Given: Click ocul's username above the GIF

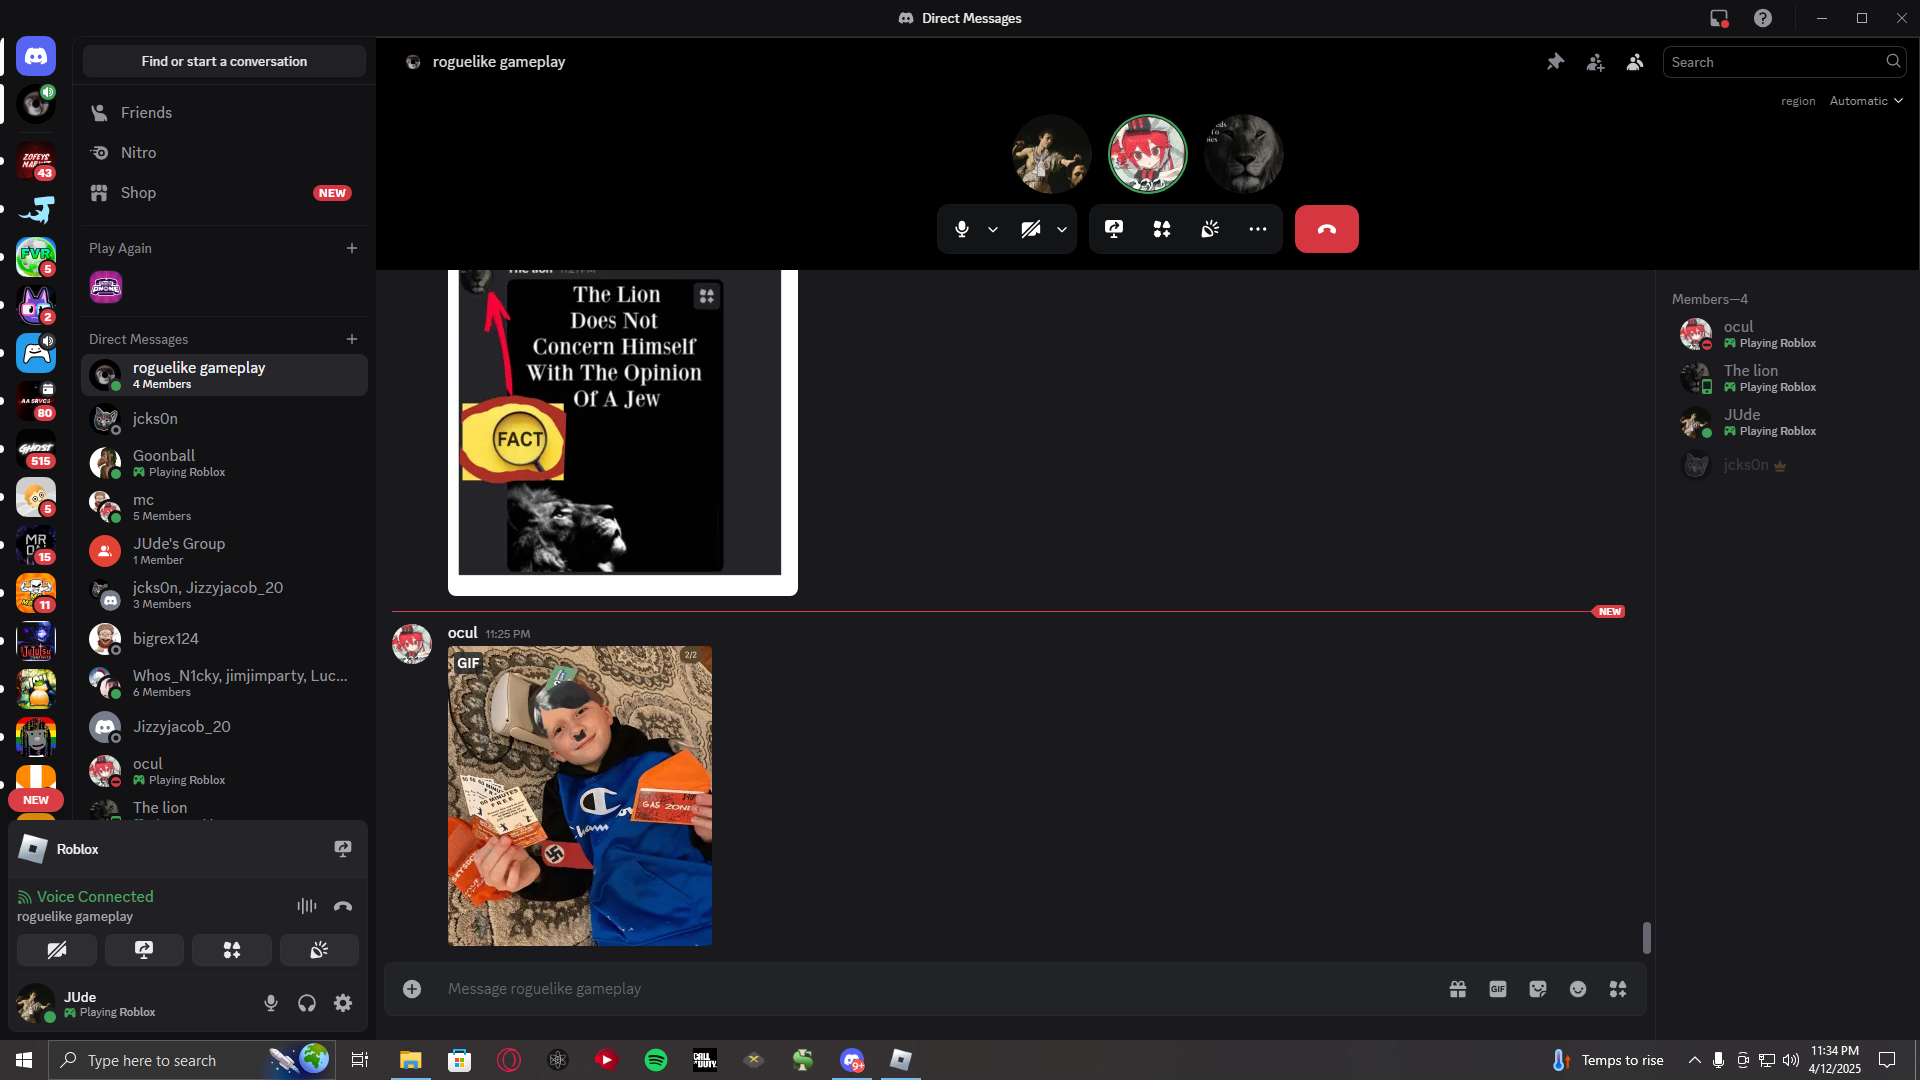Looking at the screenshot, I should 462,633.
